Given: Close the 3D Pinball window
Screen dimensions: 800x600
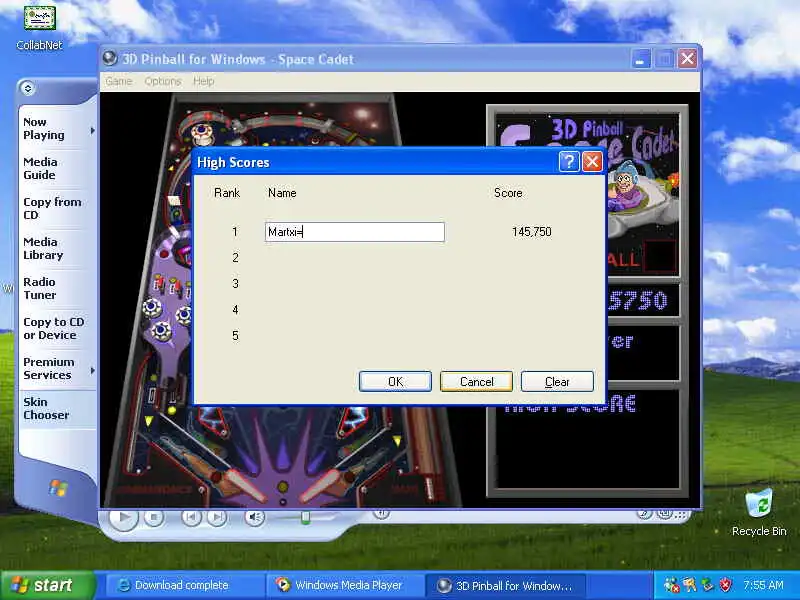Looking at the screenshot, I should tap(687, 59).
